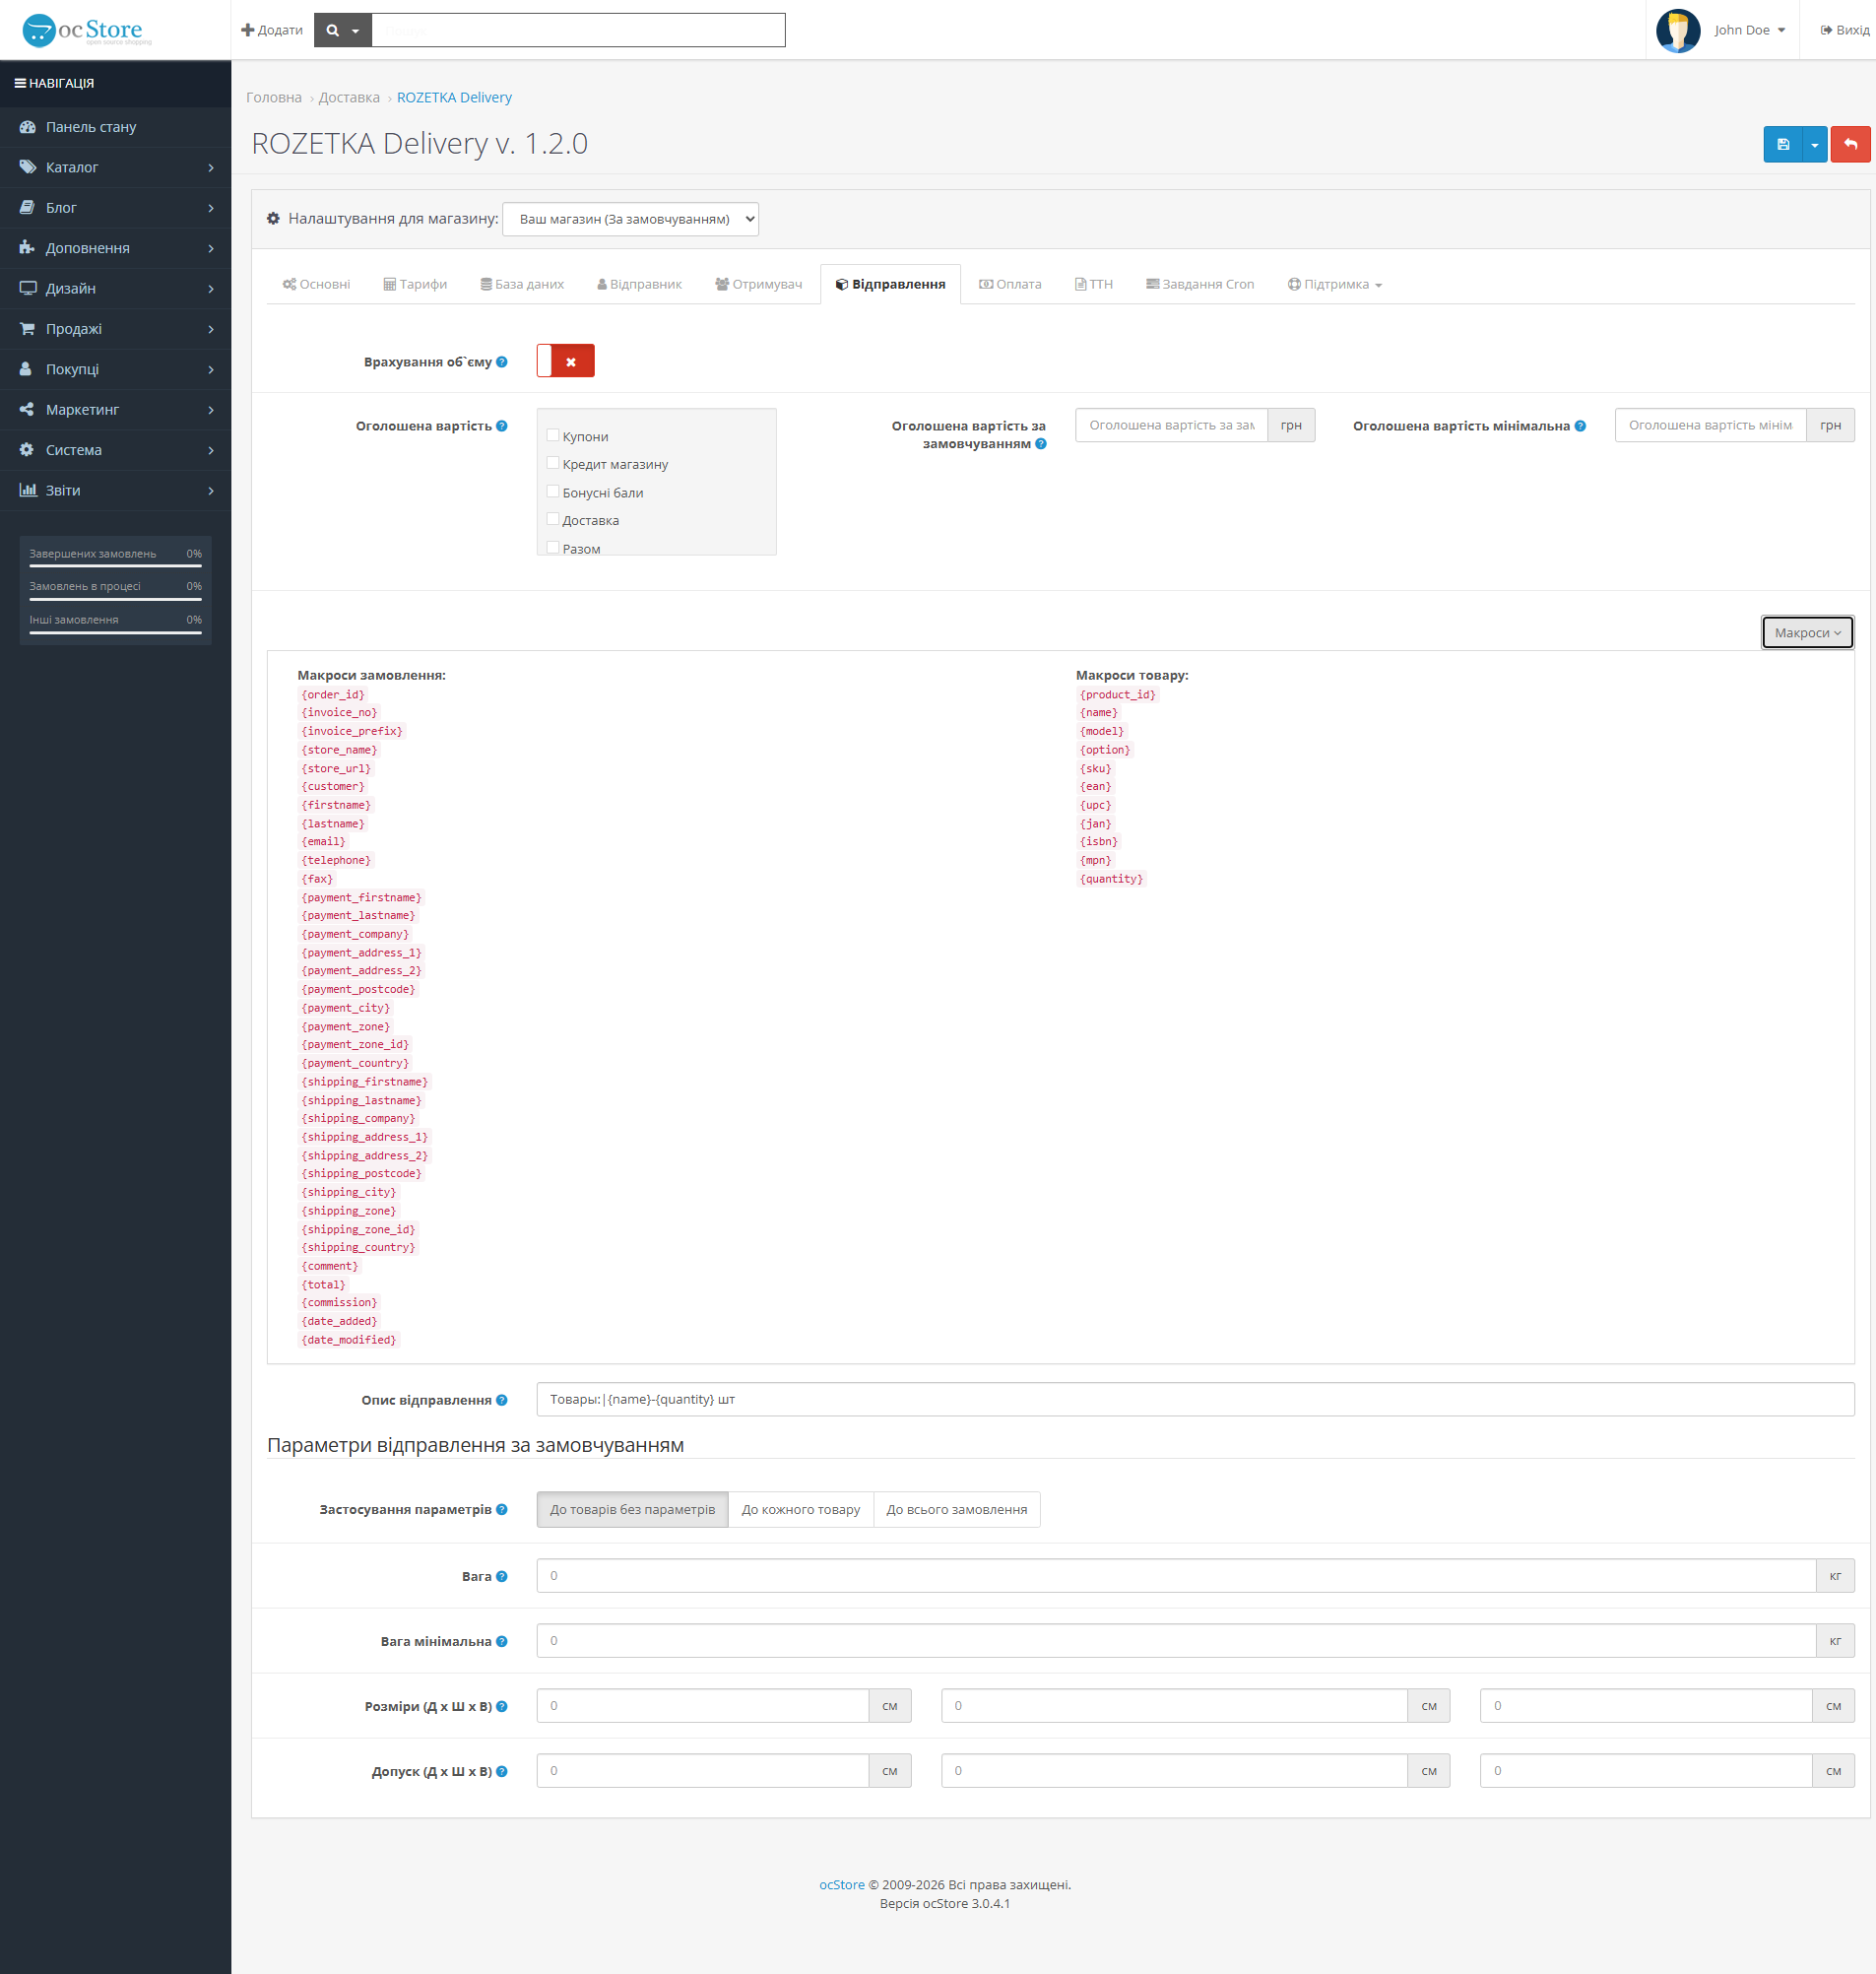The width and height of the screenshot is (1876, 1974).
Task: Check the Разом checkbox
Action: (x=553, y=547)
